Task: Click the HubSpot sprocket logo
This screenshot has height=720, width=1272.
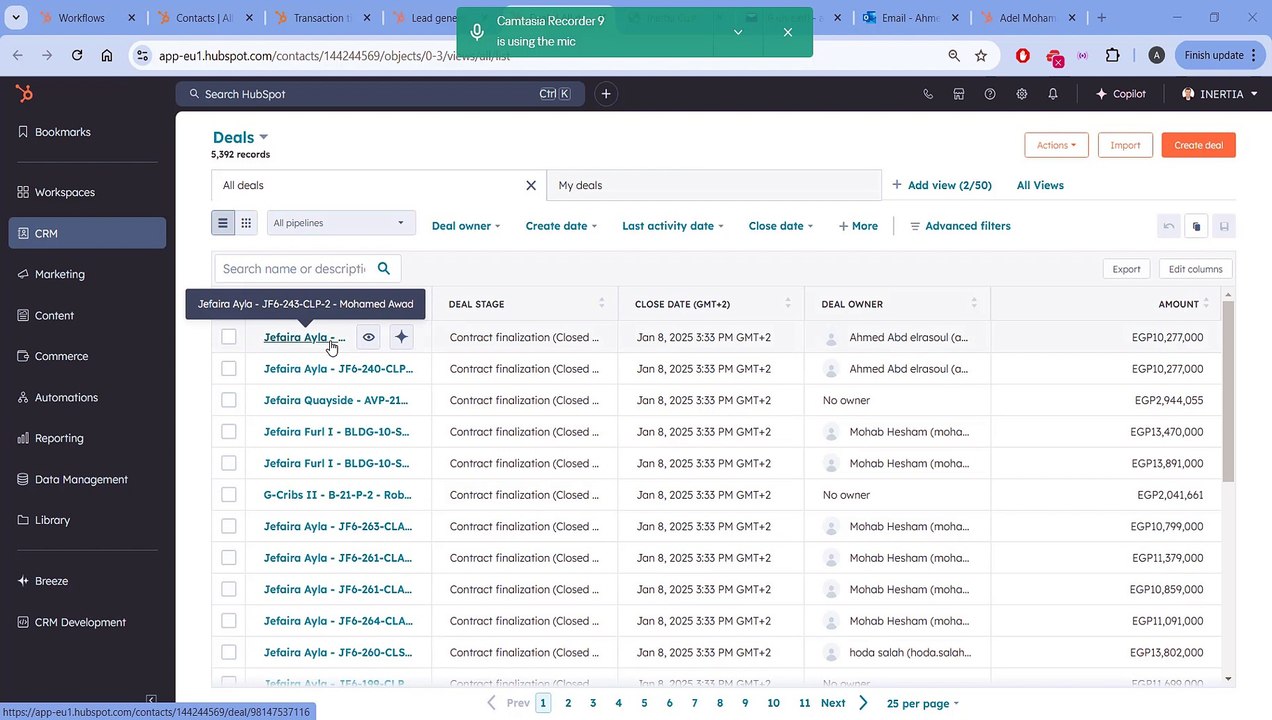Action: 24,94
